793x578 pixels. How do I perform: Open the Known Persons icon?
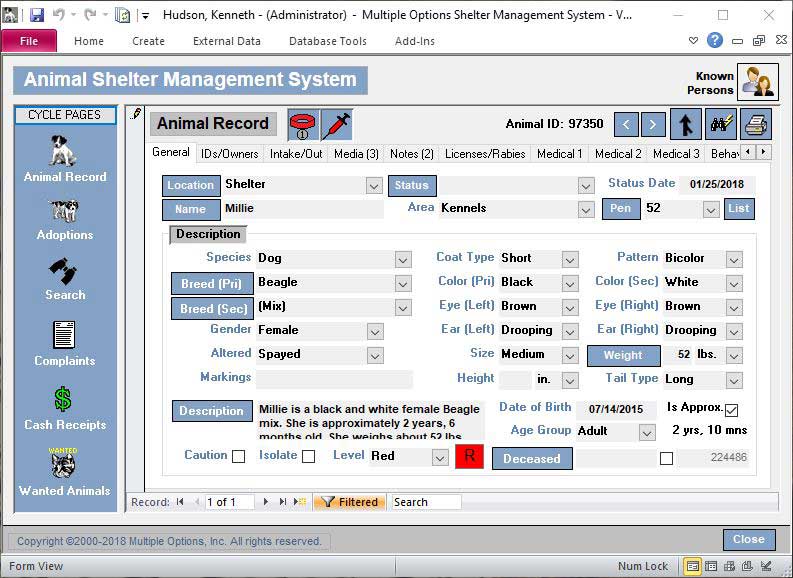[x=757, y=82]
